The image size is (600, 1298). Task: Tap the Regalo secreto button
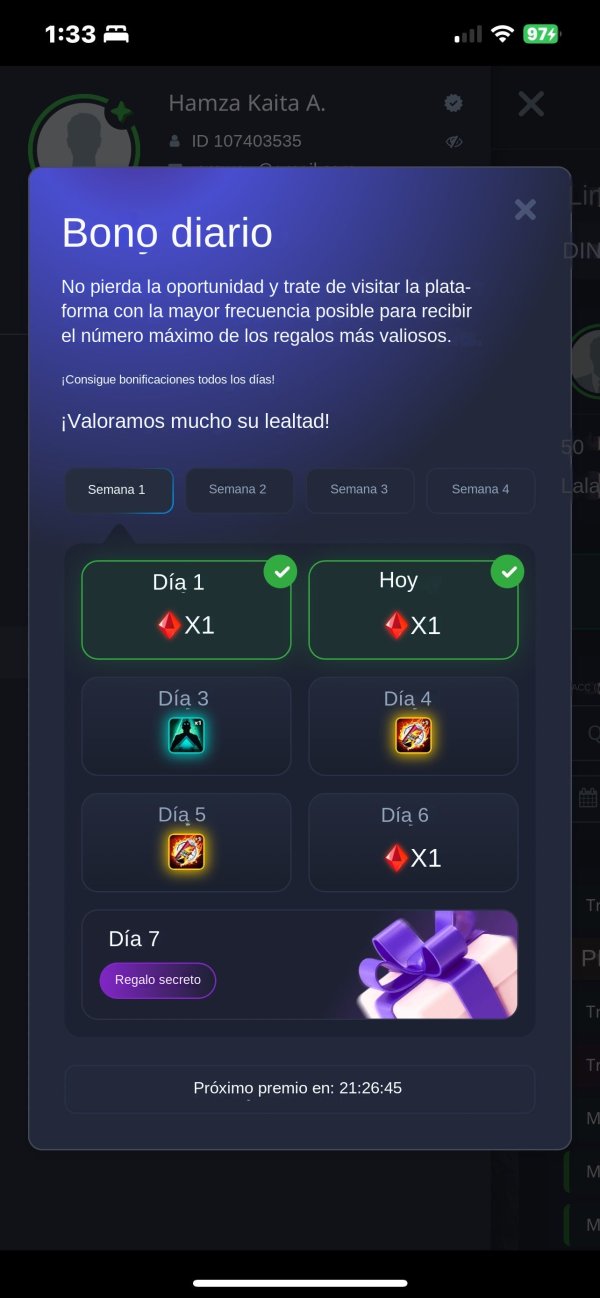[x=158, y=980]
